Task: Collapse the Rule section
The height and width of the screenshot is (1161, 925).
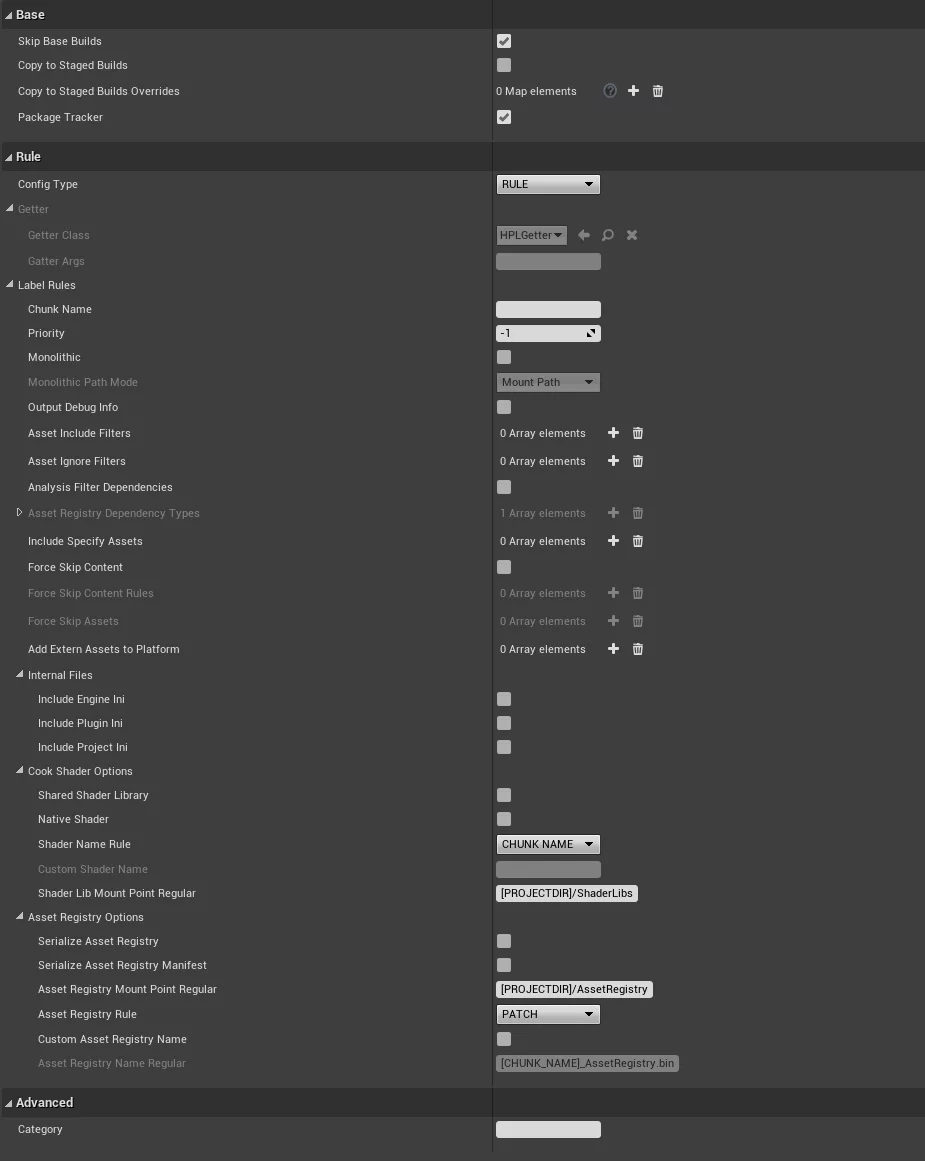Action: 9,157
